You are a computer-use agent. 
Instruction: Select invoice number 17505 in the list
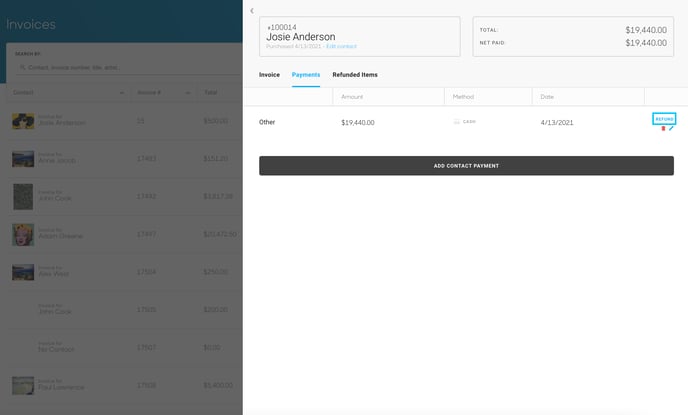[147, 310]
